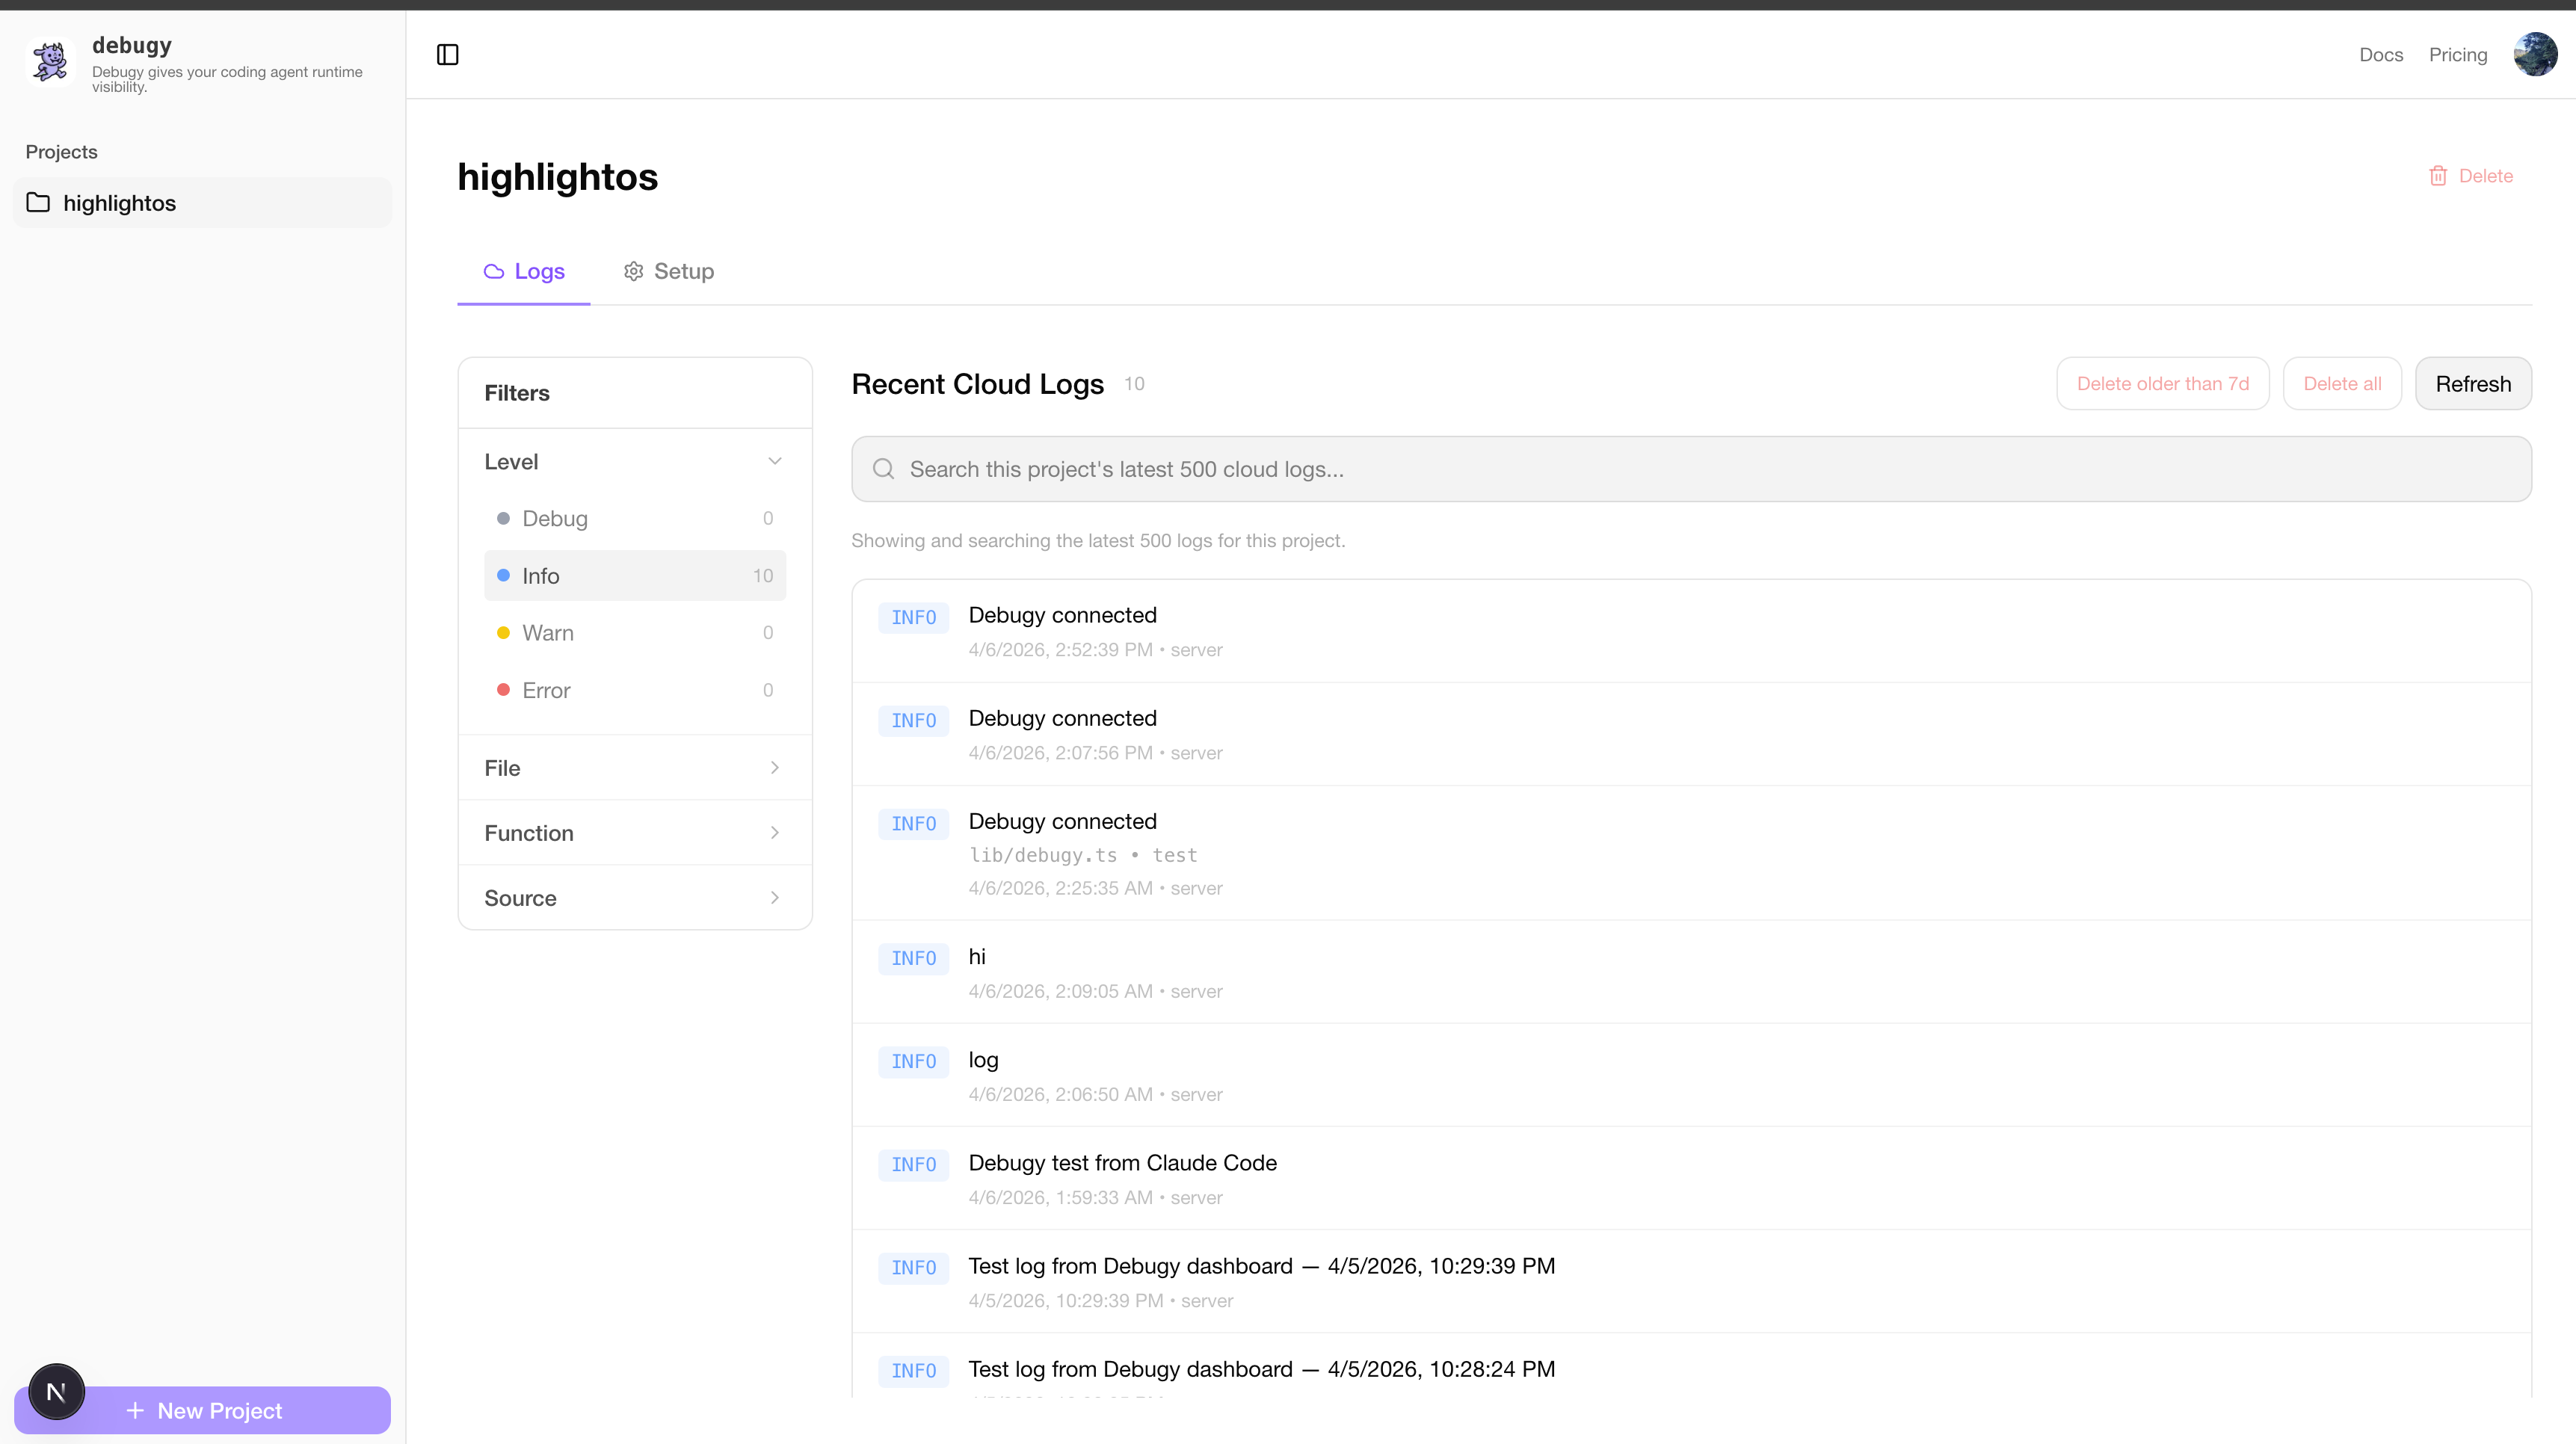Click Delete older than 7d
This screenshot has width=2576, height=1444.
pos(2162,384)
